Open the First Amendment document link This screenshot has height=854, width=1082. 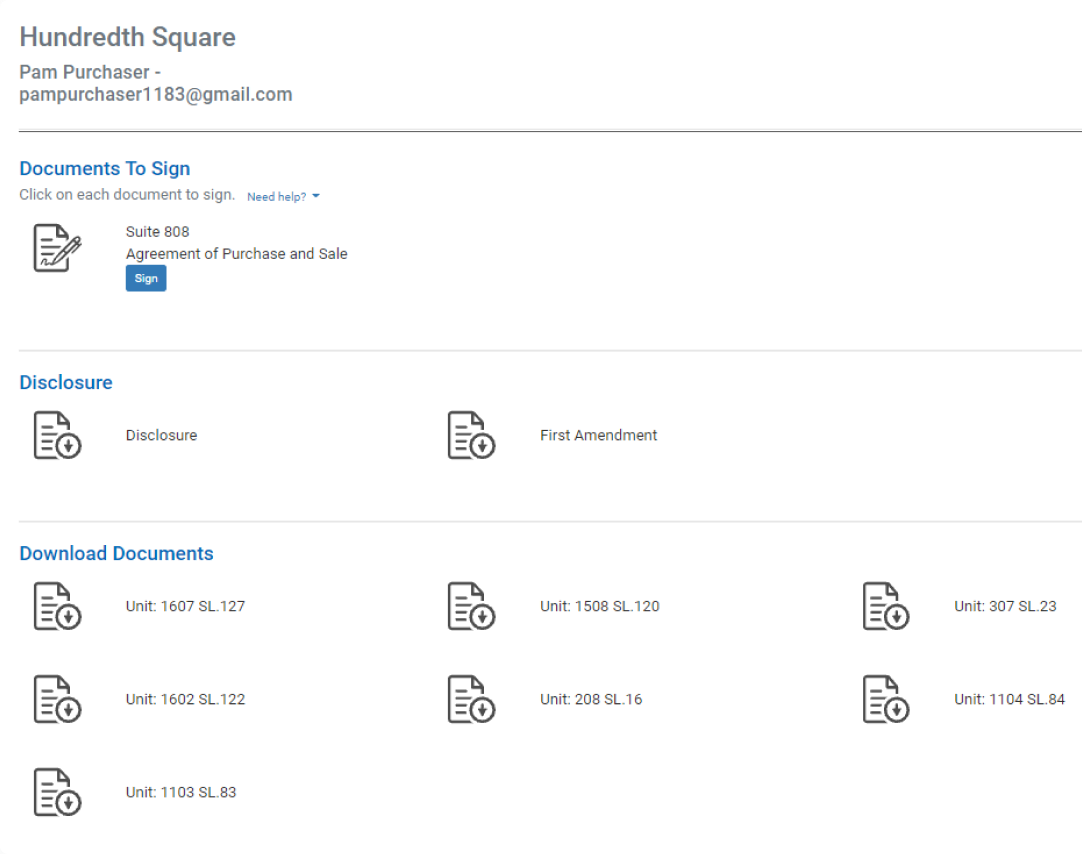[598, 435]
